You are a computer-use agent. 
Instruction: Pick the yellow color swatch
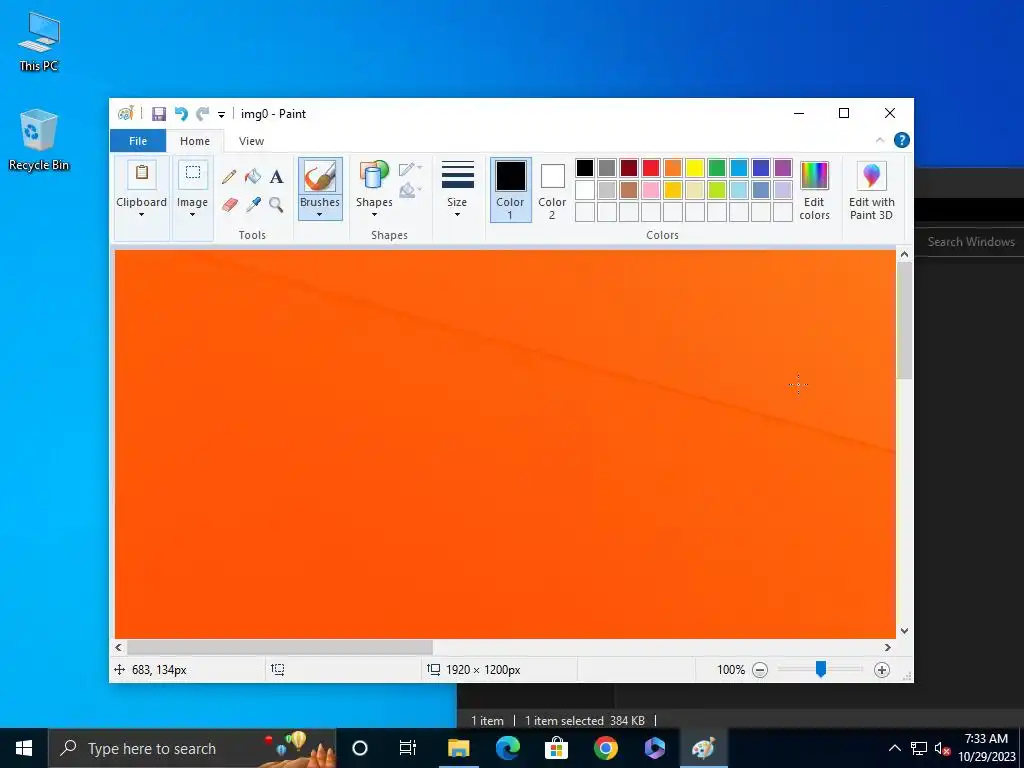tap(695, 168)
